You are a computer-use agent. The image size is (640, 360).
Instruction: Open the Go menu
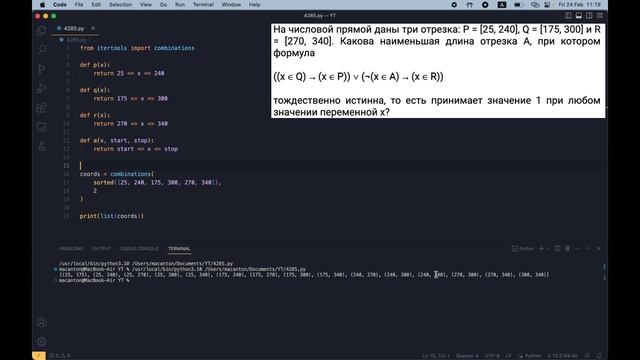tap(163, 4)
